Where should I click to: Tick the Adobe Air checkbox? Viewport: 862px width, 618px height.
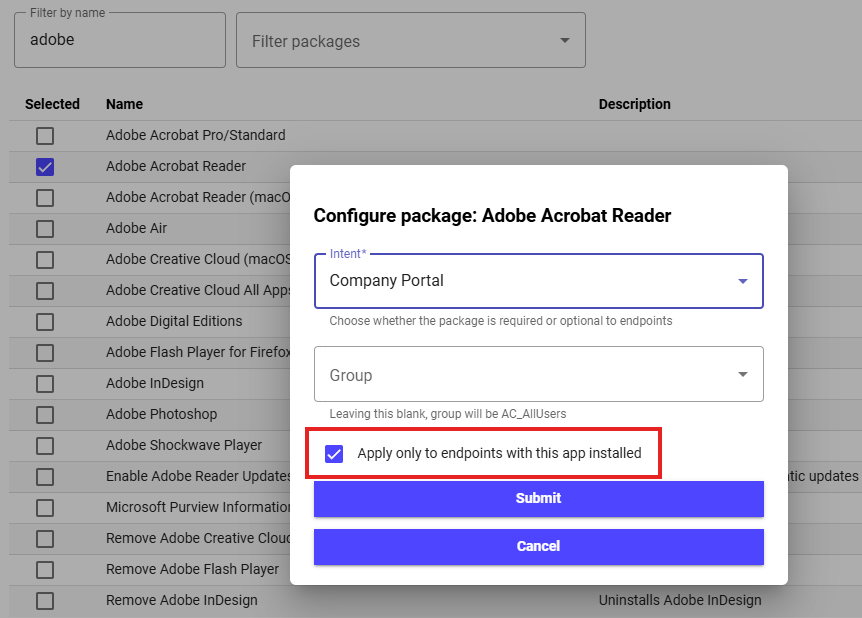tap(45, 229)
